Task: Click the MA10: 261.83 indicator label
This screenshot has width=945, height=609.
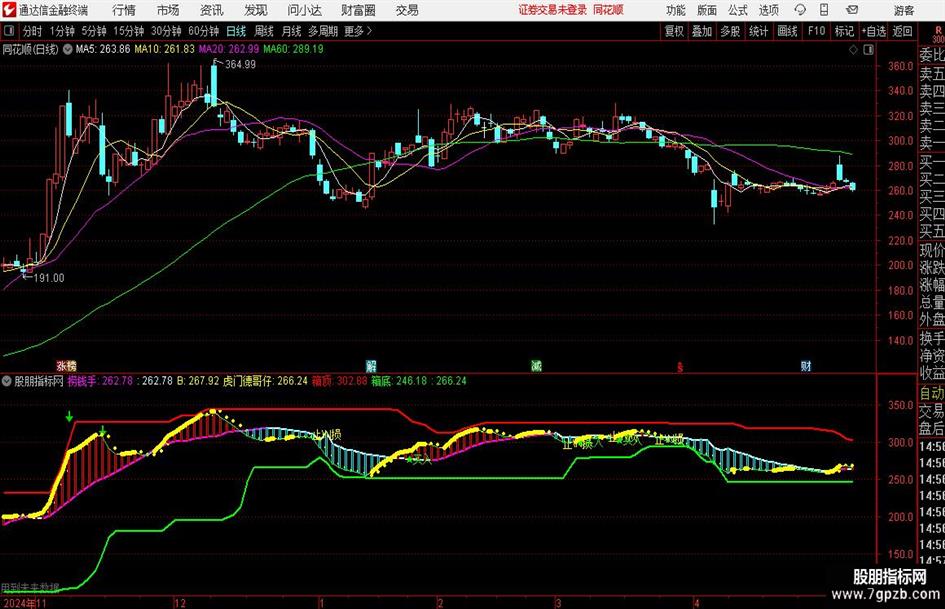Action: (165, 49)
